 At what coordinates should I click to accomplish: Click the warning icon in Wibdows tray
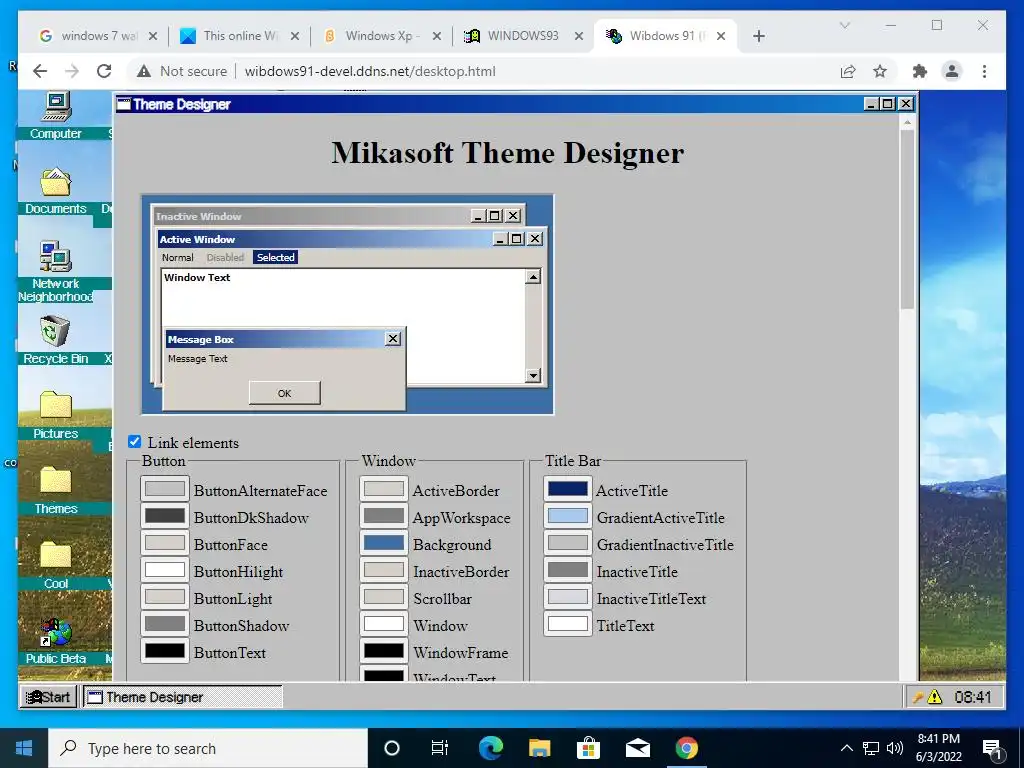pyautogui.click(x=935, y=697)
